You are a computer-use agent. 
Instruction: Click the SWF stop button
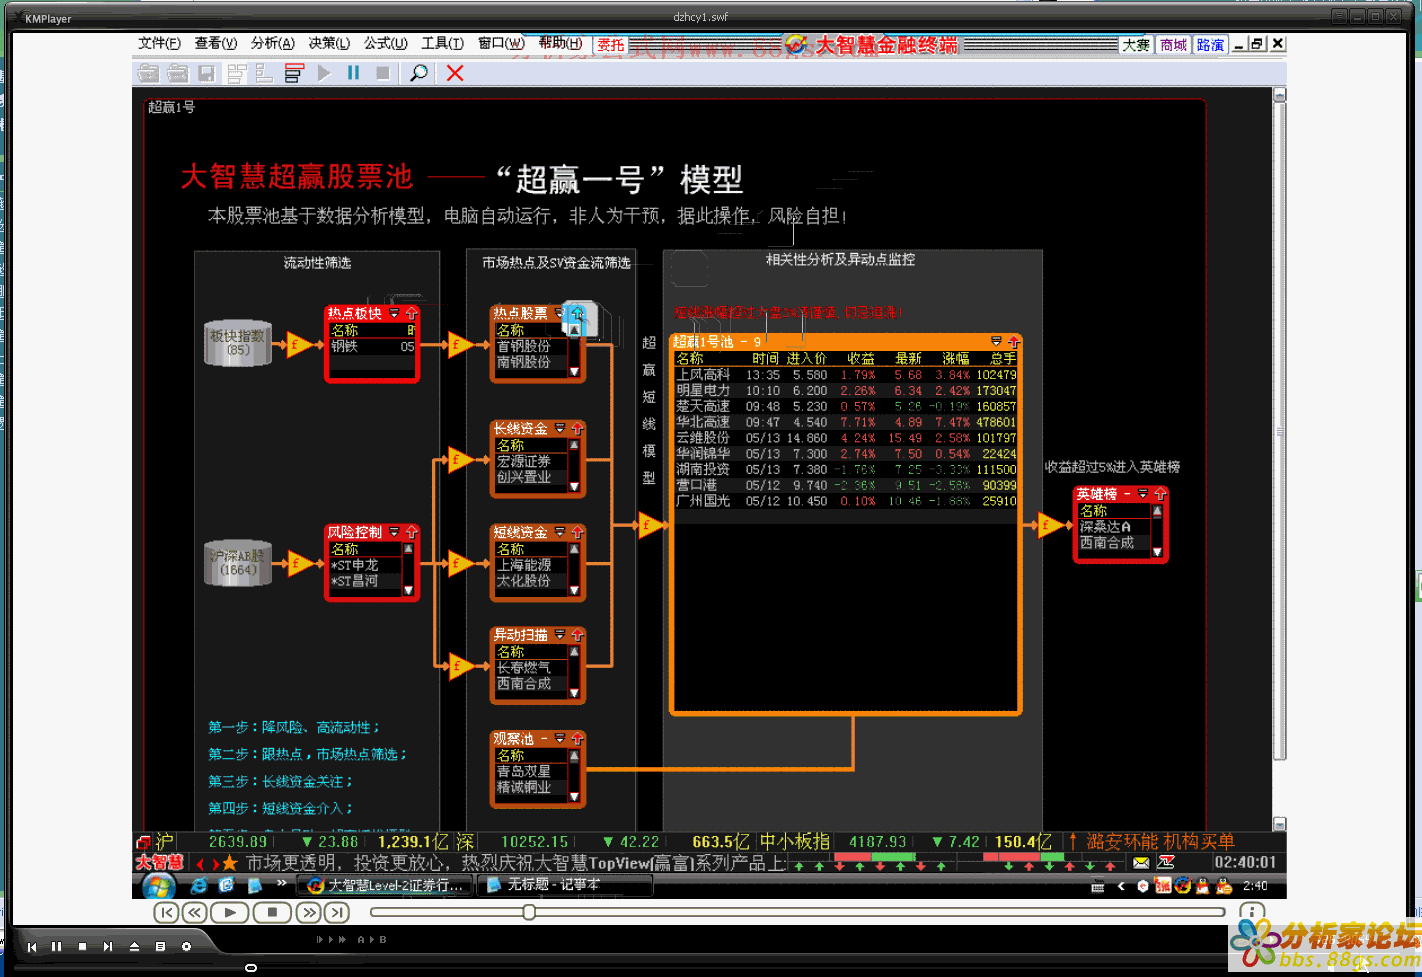pos(272,912)
